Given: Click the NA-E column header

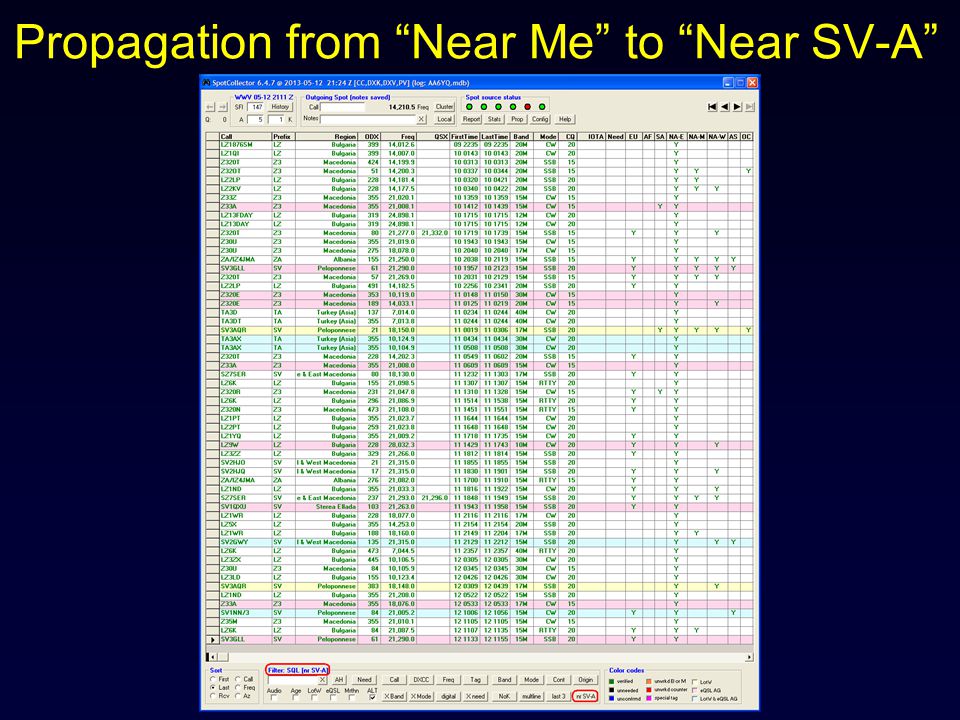Looking at the screenshot, I should [x=677, y=137].
